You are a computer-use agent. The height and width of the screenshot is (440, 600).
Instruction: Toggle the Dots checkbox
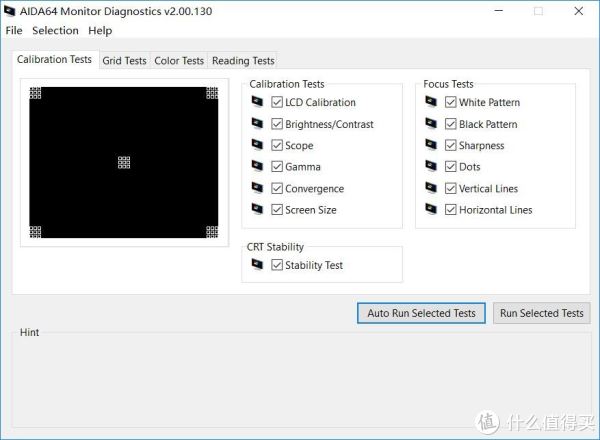(x=450, y=167)
